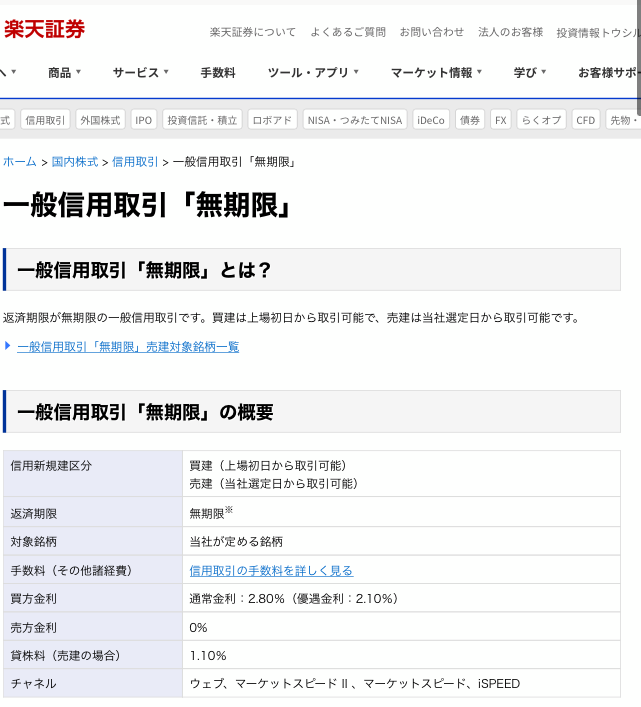Select the らくオプ category tab
Viewport: 641px width, 707px height.
click(x=541, y=120)
